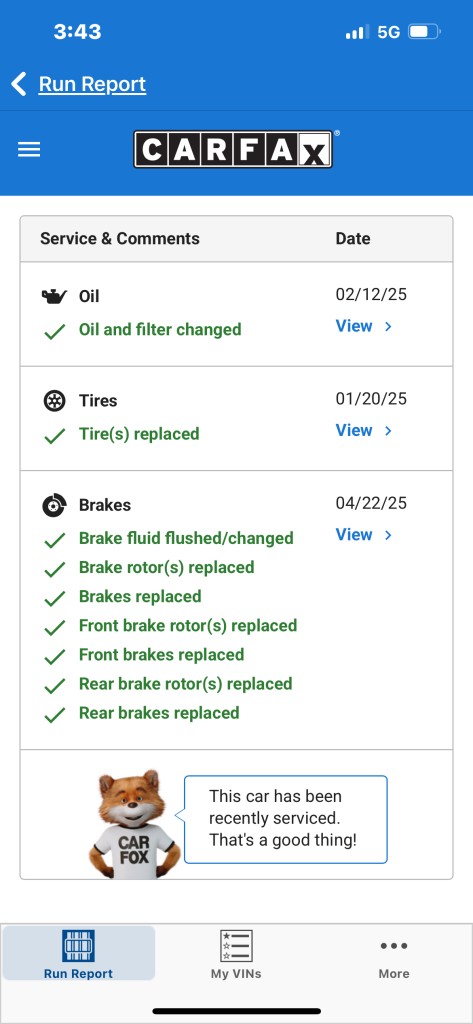The image size is (473, 1024).
Task: Follow the Run Report back link
Action: click(92, 84)
